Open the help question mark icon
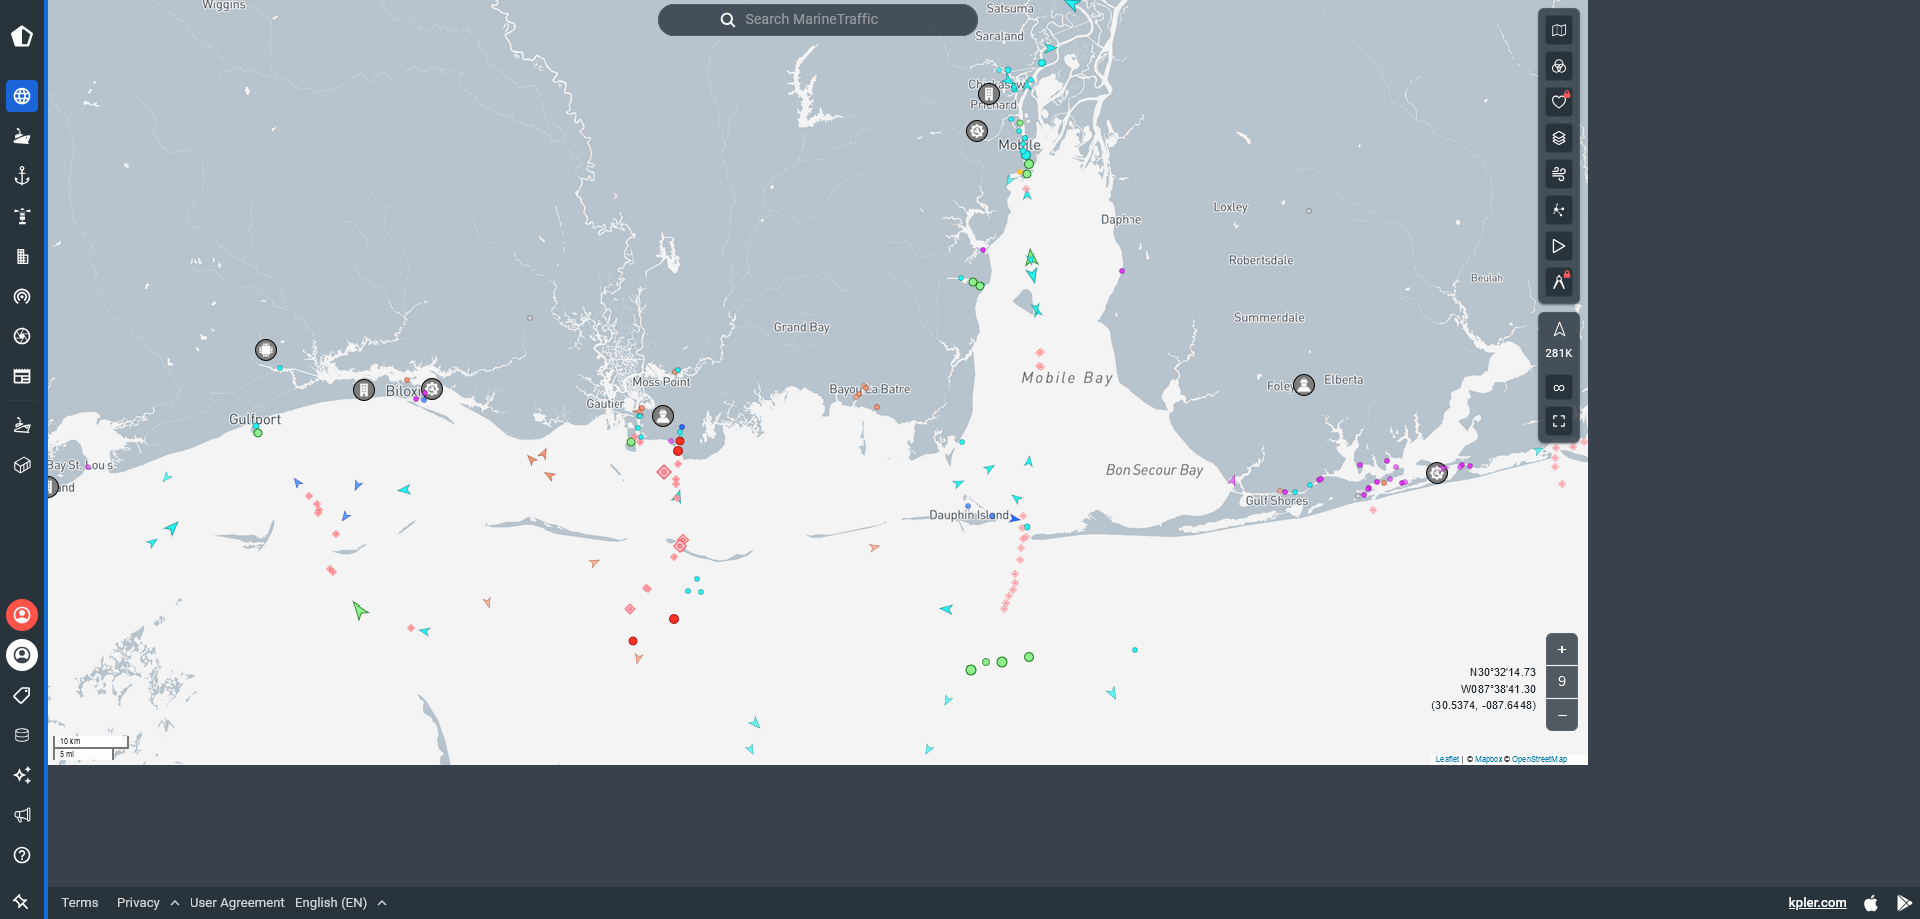Viewport: 1920px width, 919px height. 22,855
